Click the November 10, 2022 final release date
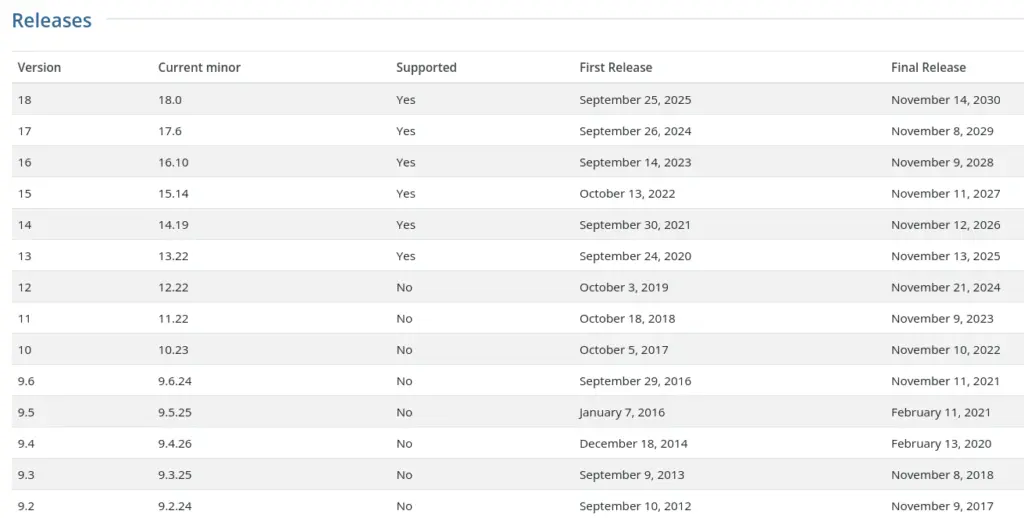 point(945,350)
